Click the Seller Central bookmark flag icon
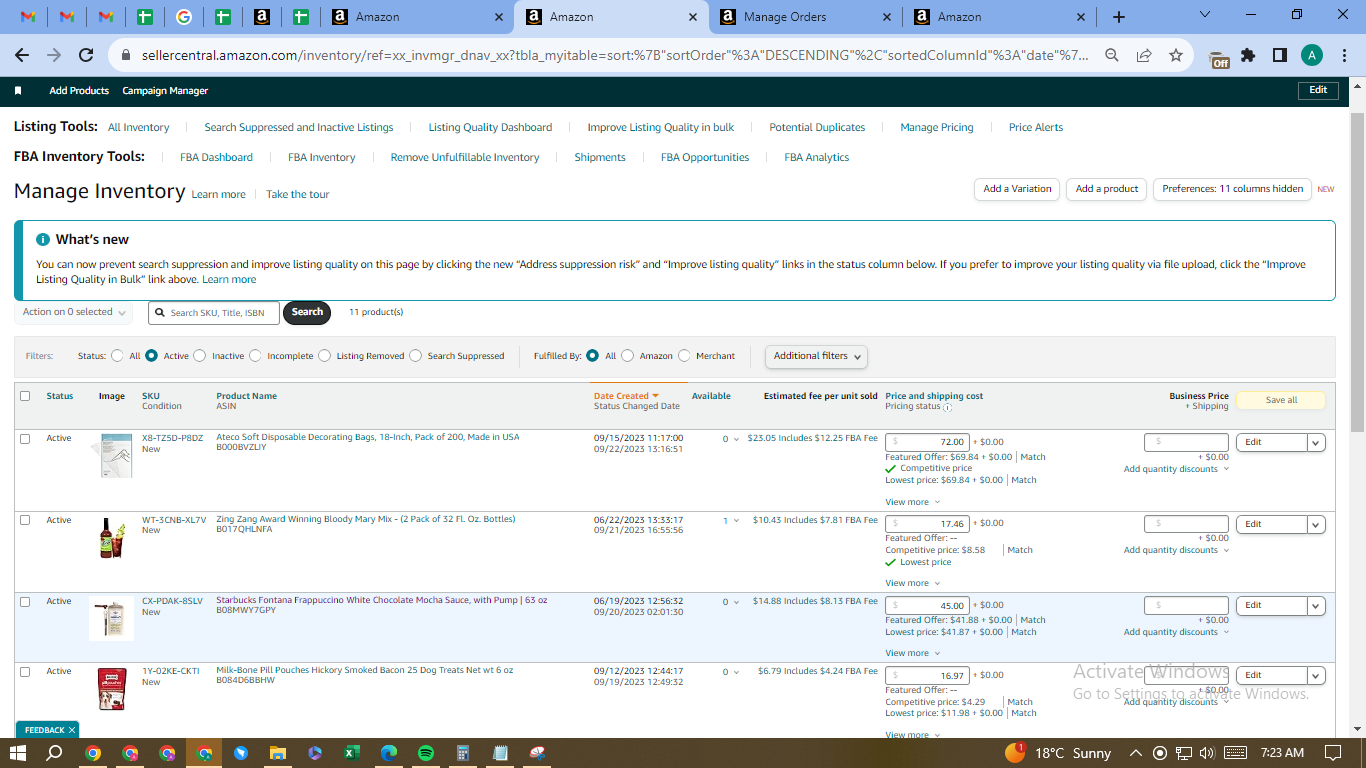Image resolution: width=1366 pixels, height=768 pixels. 18,91
